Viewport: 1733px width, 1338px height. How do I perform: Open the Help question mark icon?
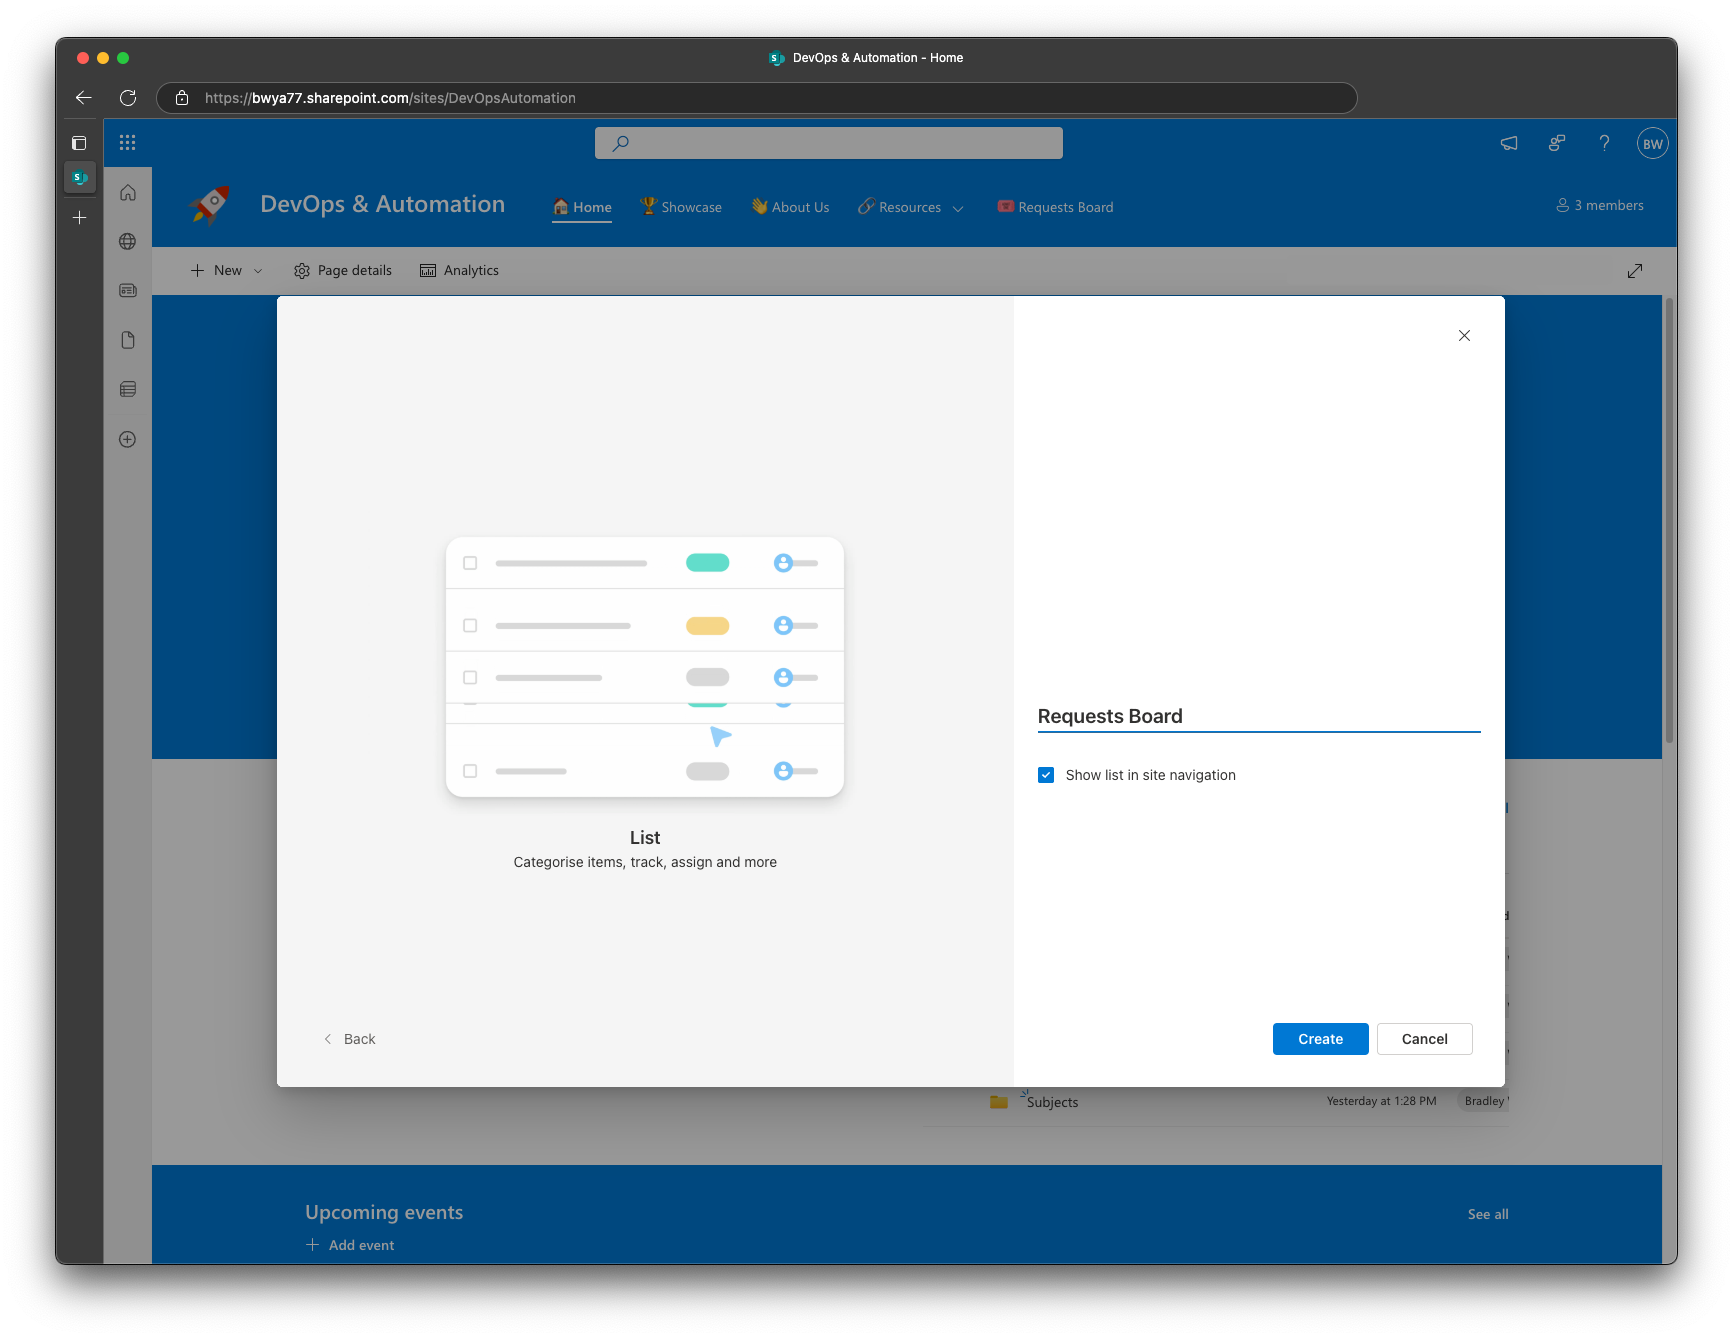(1605, 143)
